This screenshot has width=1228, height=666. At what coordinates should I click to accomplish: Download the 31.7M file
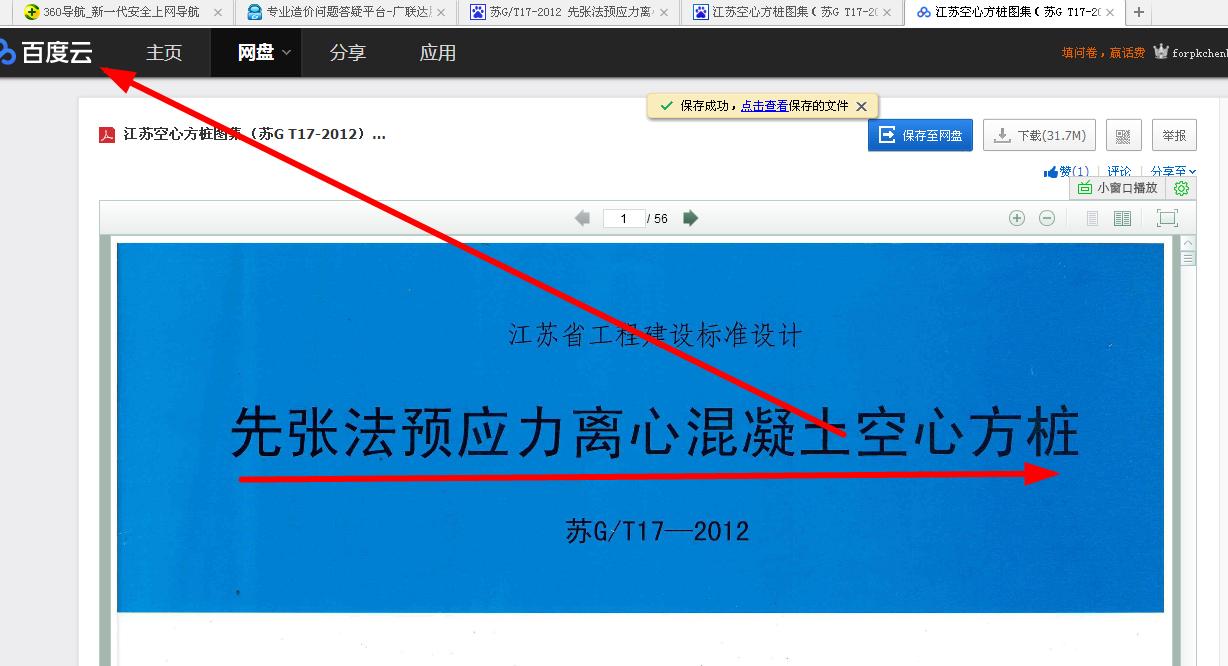tap(1040, 135)
